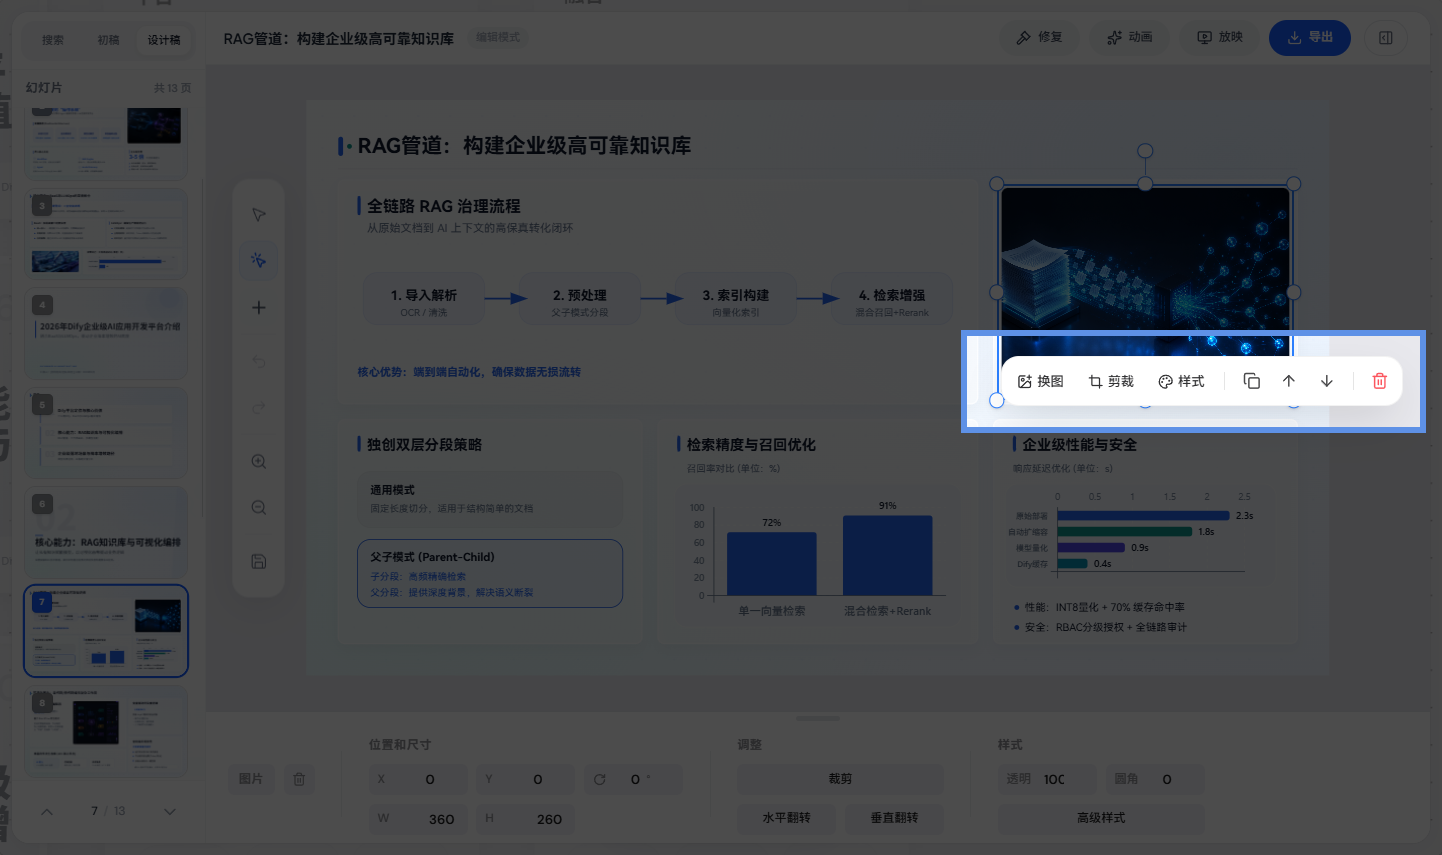Click the zoom in magnifier icon

(258, 462)
